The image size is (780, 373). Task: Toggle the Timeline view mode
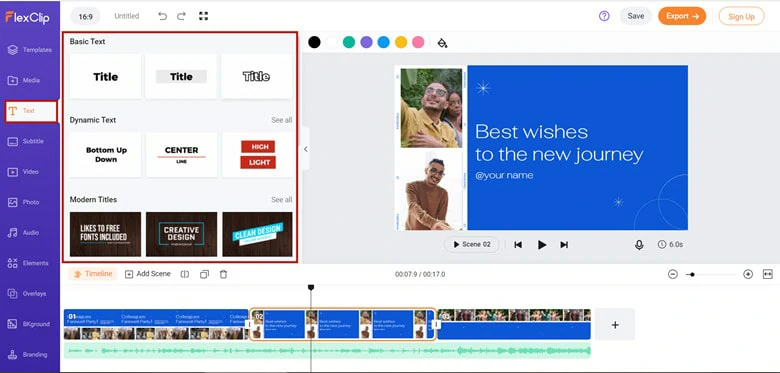(93, 274)
